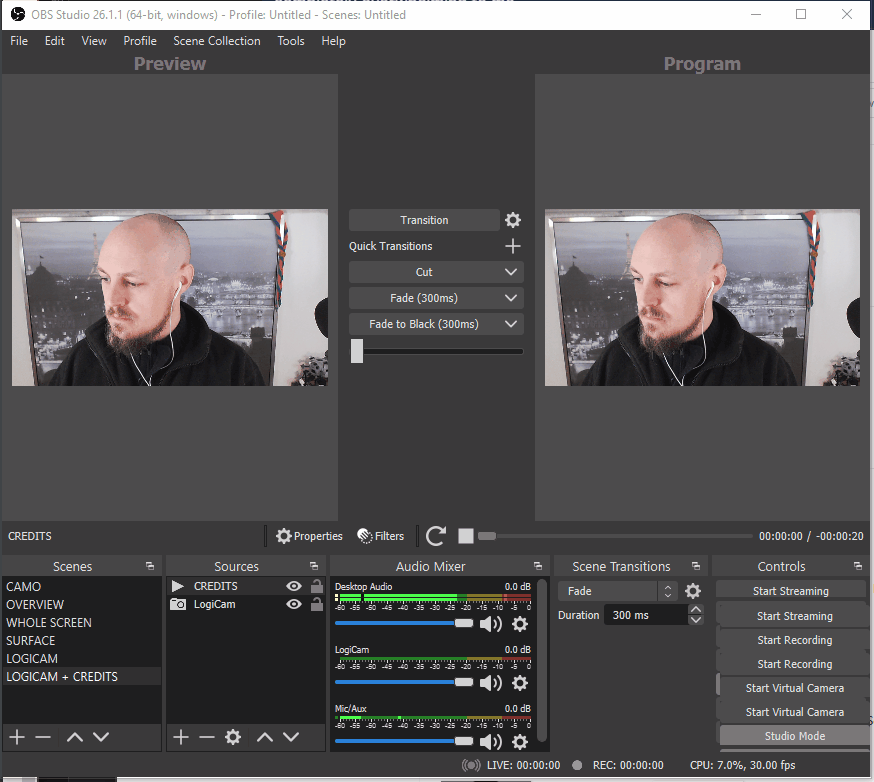
Task: Add a Quick Transition with the plus icon
Action: pos(512,245)
